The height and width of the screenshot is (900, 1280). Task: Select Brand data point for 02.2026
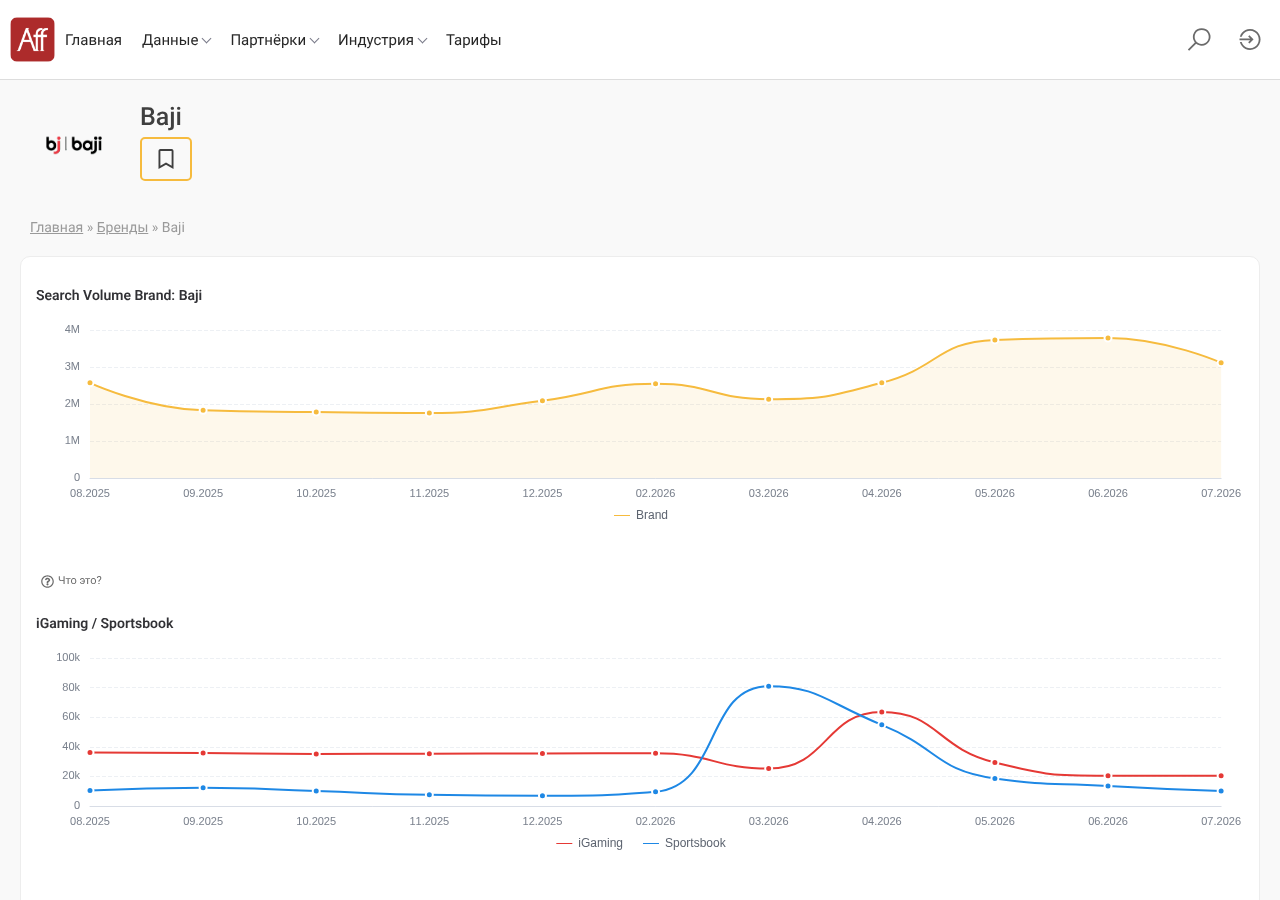pos(656,384)
